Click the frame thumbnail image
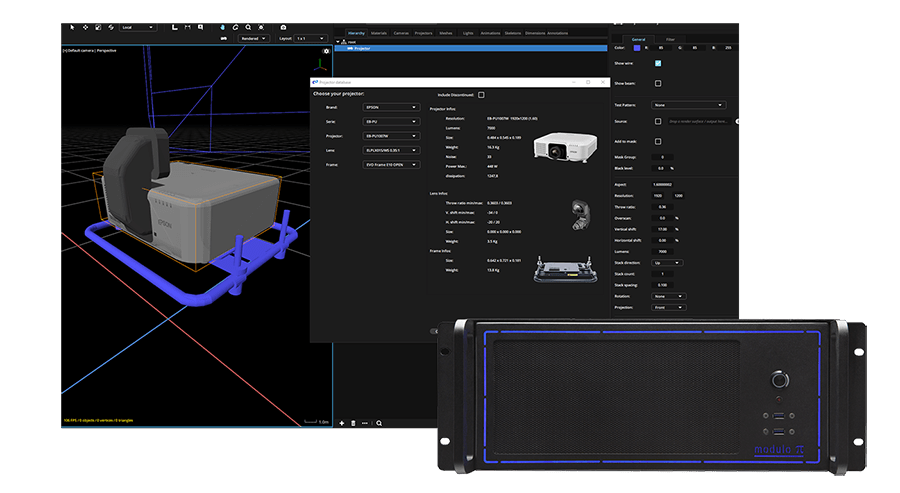 (565, 270)
